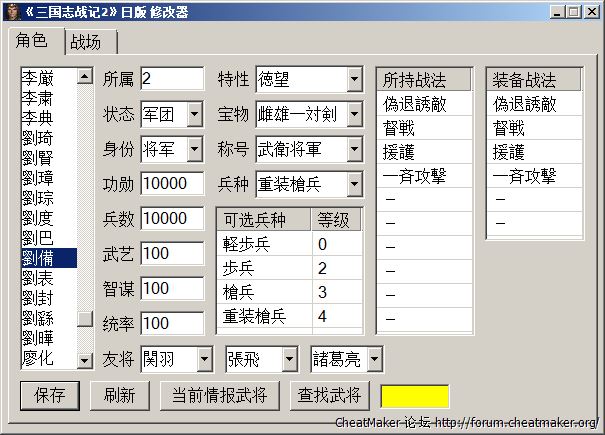Click the 保存 button

49,395
